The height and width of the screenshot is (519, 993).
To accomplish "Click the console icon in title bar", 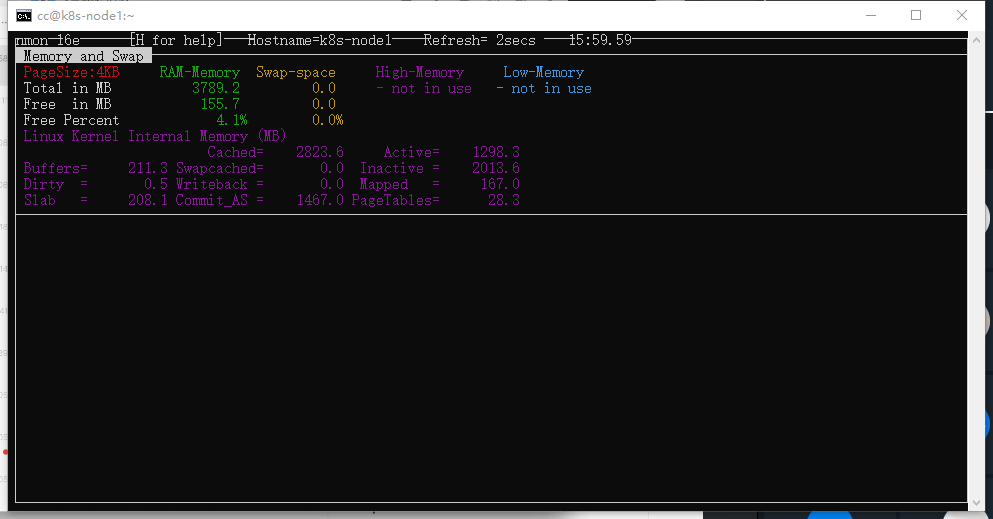I will (24, 16).
